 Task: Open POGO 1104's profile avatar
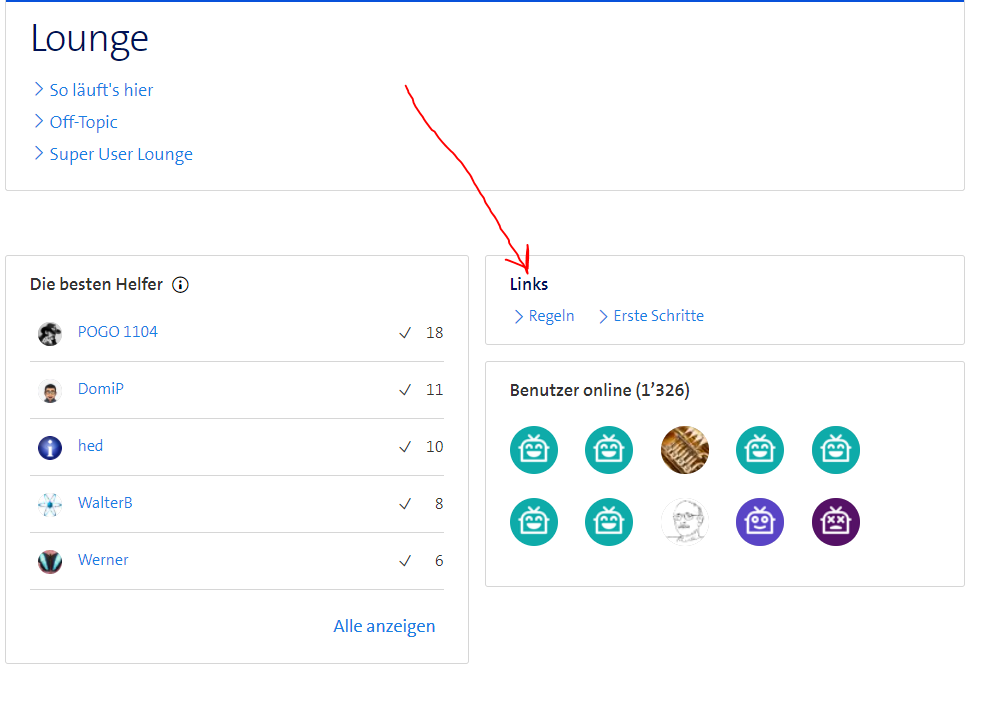pyautogui.click(x=50, y=334)
